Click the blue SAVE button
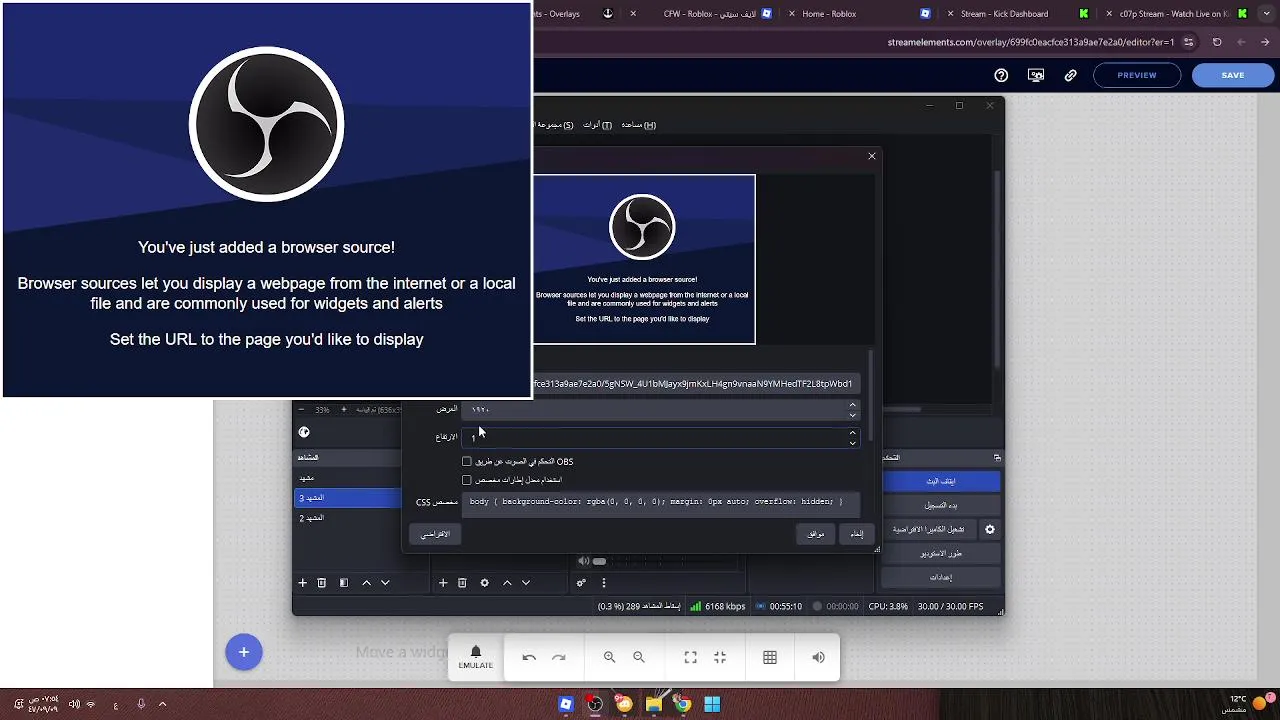Image resolution: width=1280 pixels, height=720 pixels. coord(1233,75)
